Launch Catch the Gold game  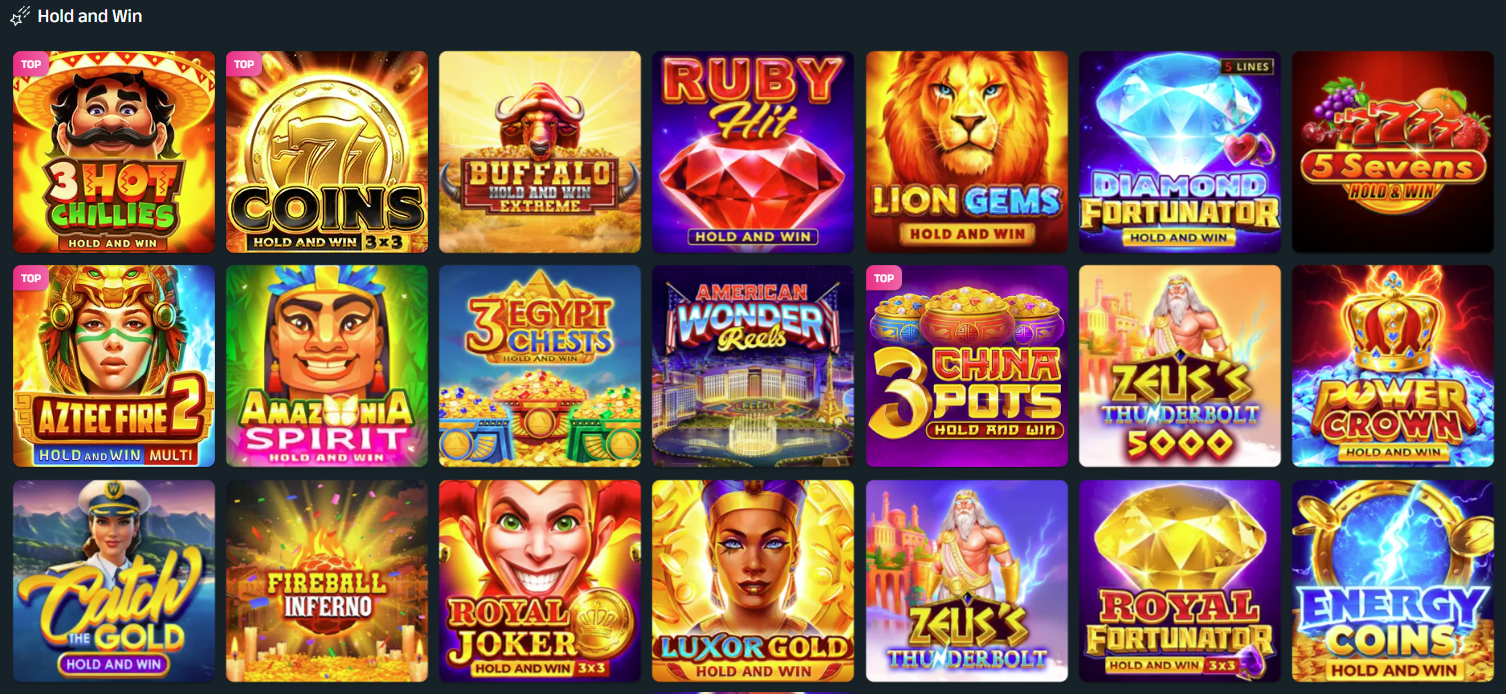pos(114,581)
